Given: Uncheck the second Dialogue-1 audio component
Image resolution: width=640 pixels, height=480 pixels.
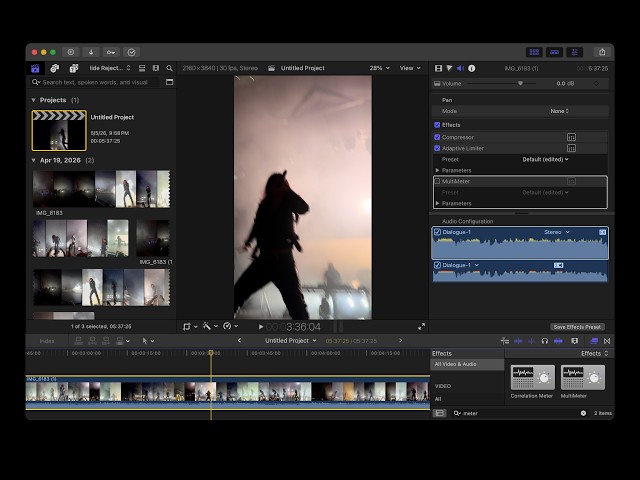Looking at the screenshot, I should (437, 265).
